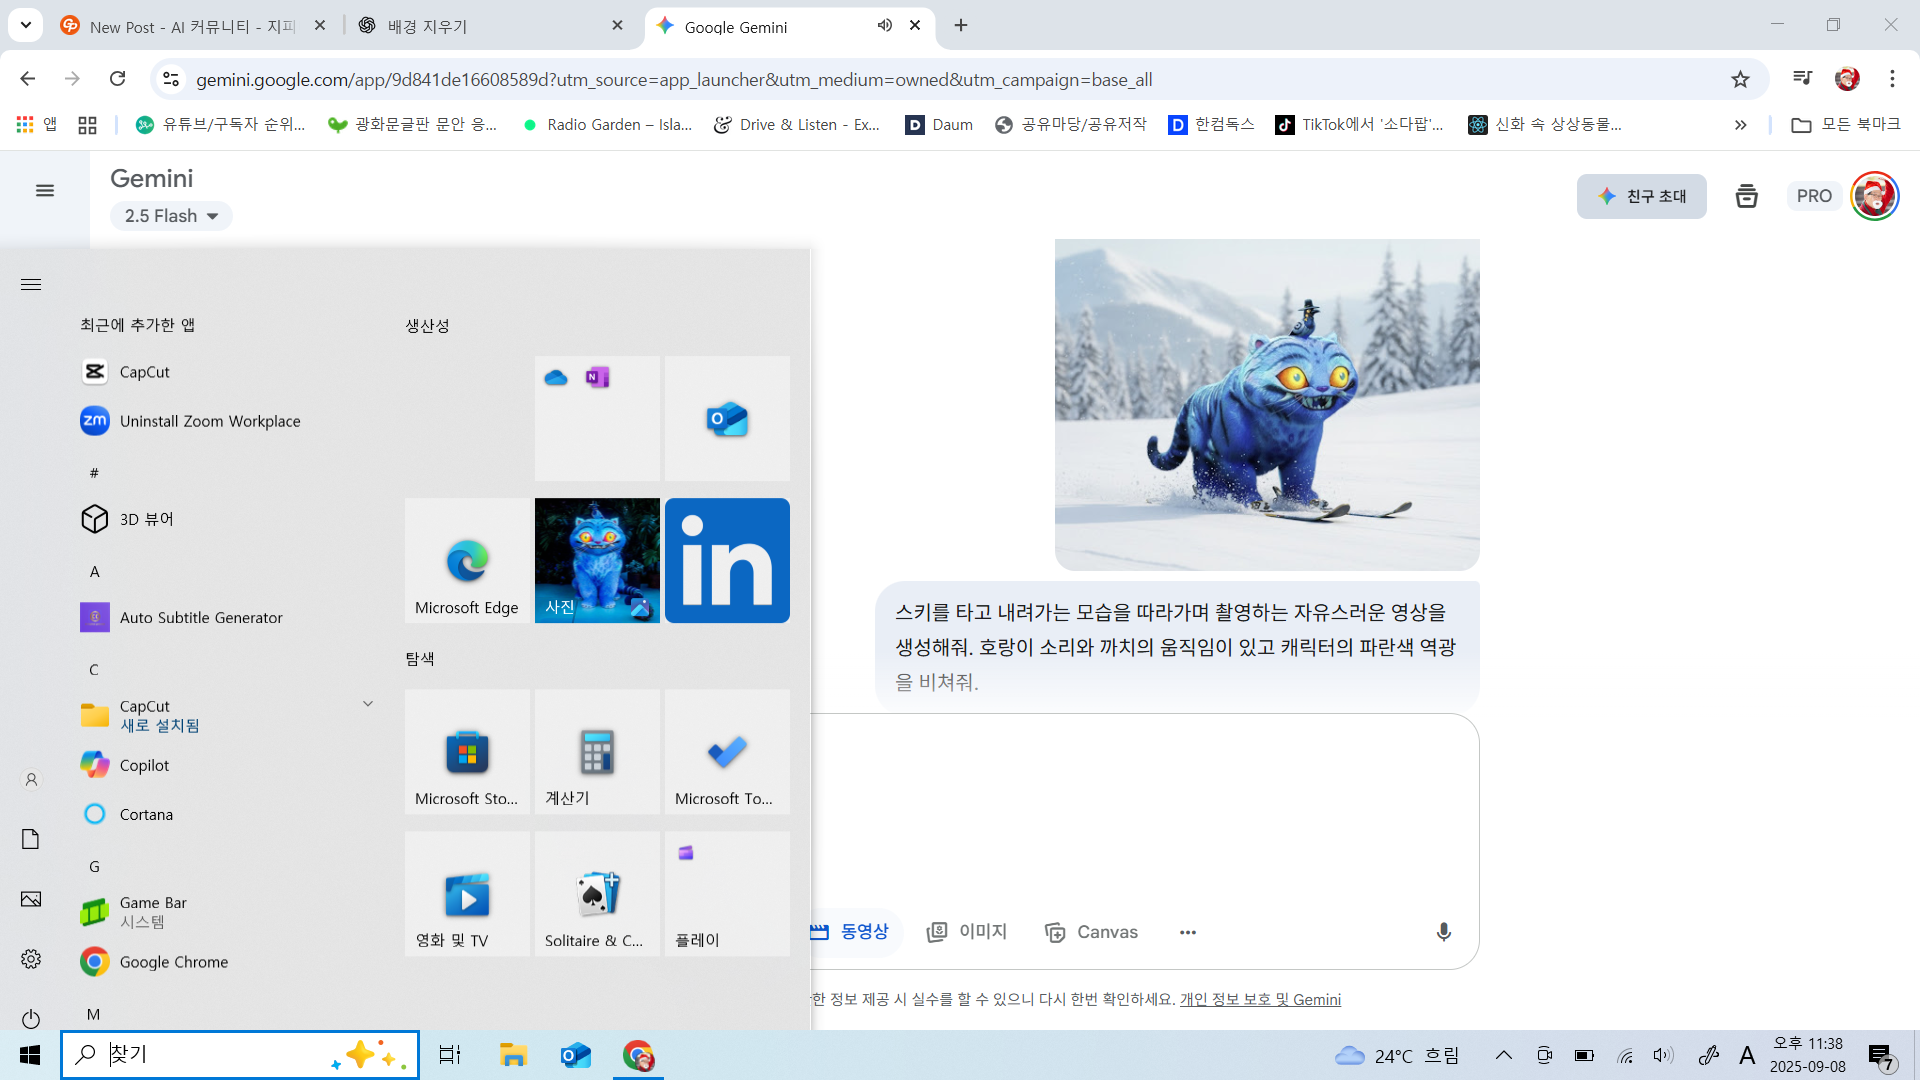Open the 2.5 Flash model dropdown
Image resolution: width=1920 pixels, height=1080 pixels.
(171, 216)
